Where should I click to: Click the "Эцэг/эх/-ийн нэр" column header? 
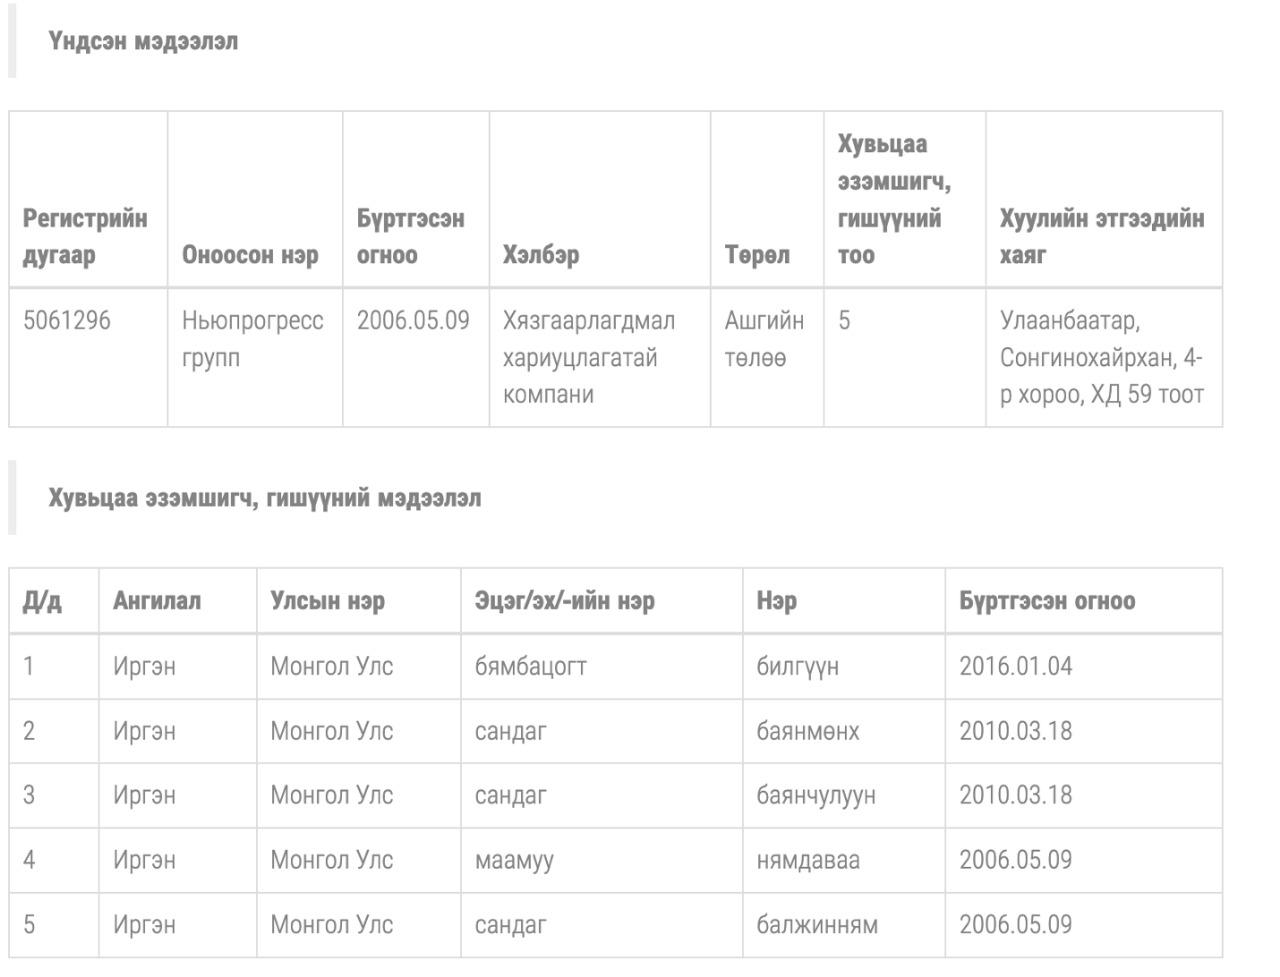pyautogui.click(x=564, y=601)
